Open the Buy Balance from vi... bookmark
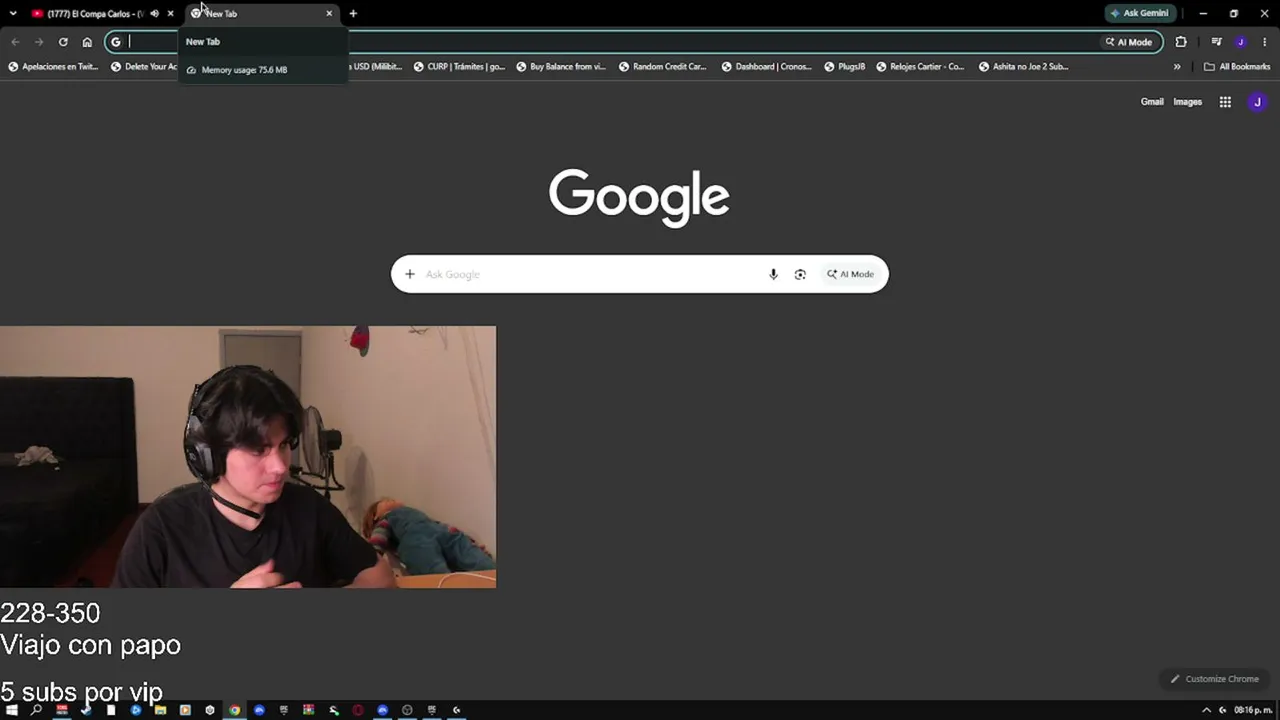1280x720 pixels. (561, 67)
